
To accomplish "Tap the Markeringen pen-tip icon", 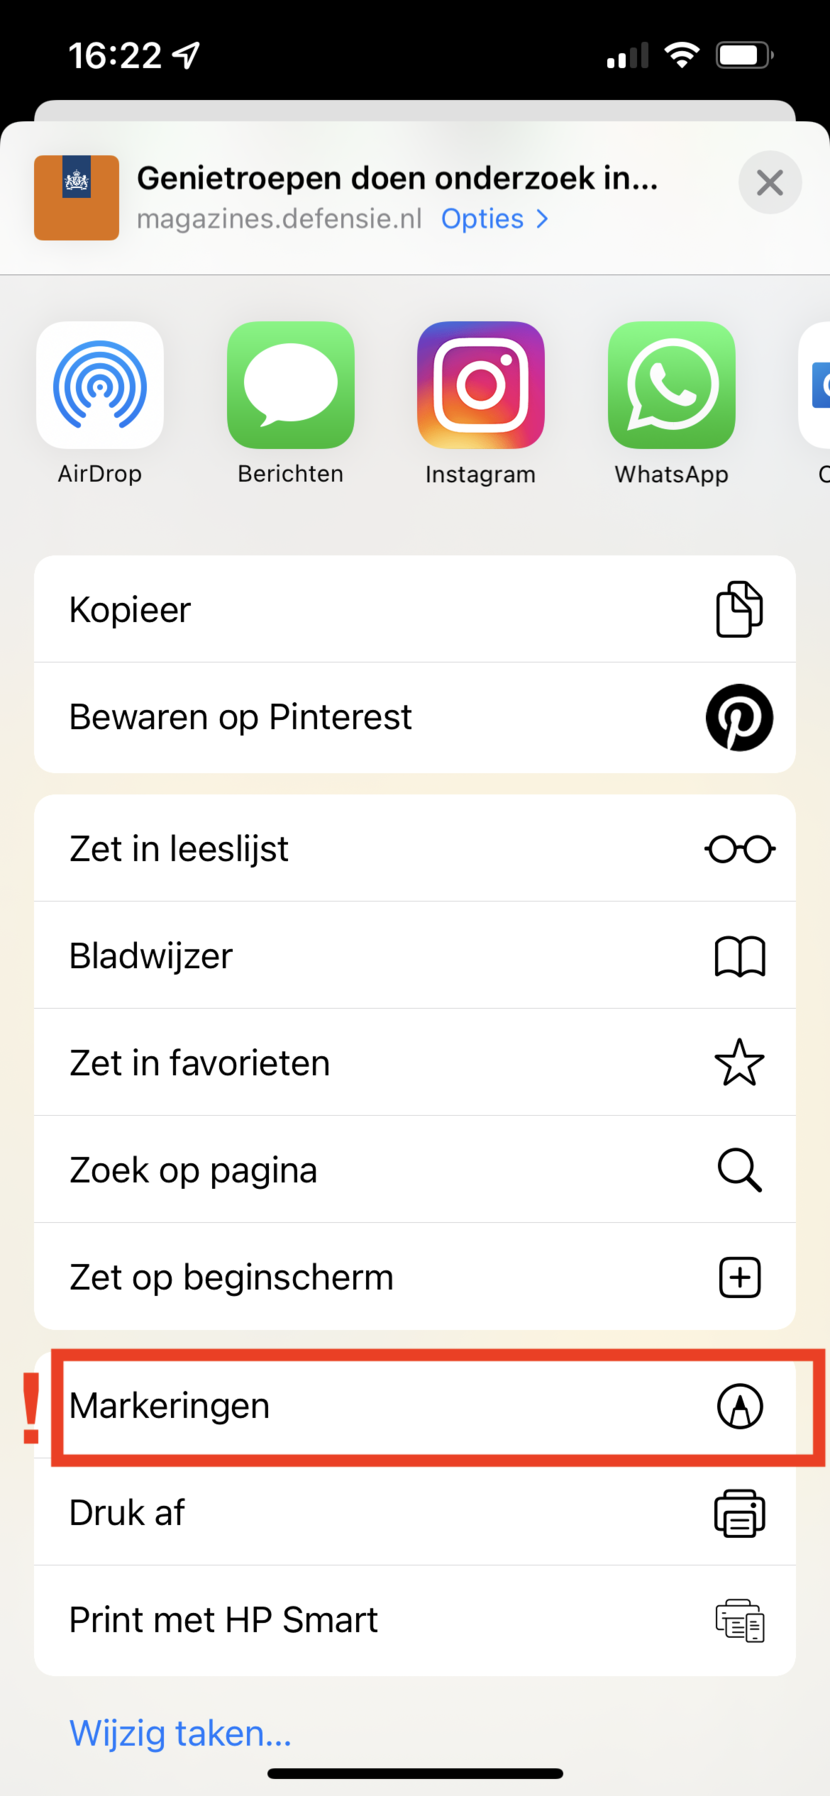I will [739, 1406].
